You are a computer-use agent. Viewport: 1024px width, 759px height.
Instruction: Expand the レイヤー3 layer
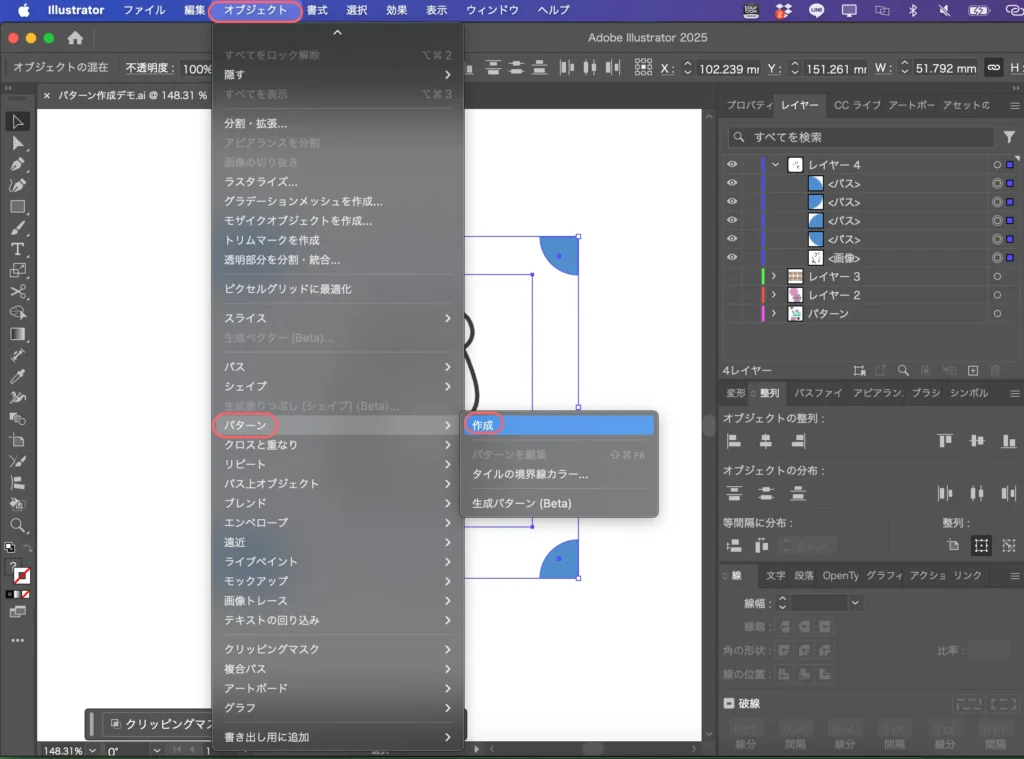click(774, 277)
